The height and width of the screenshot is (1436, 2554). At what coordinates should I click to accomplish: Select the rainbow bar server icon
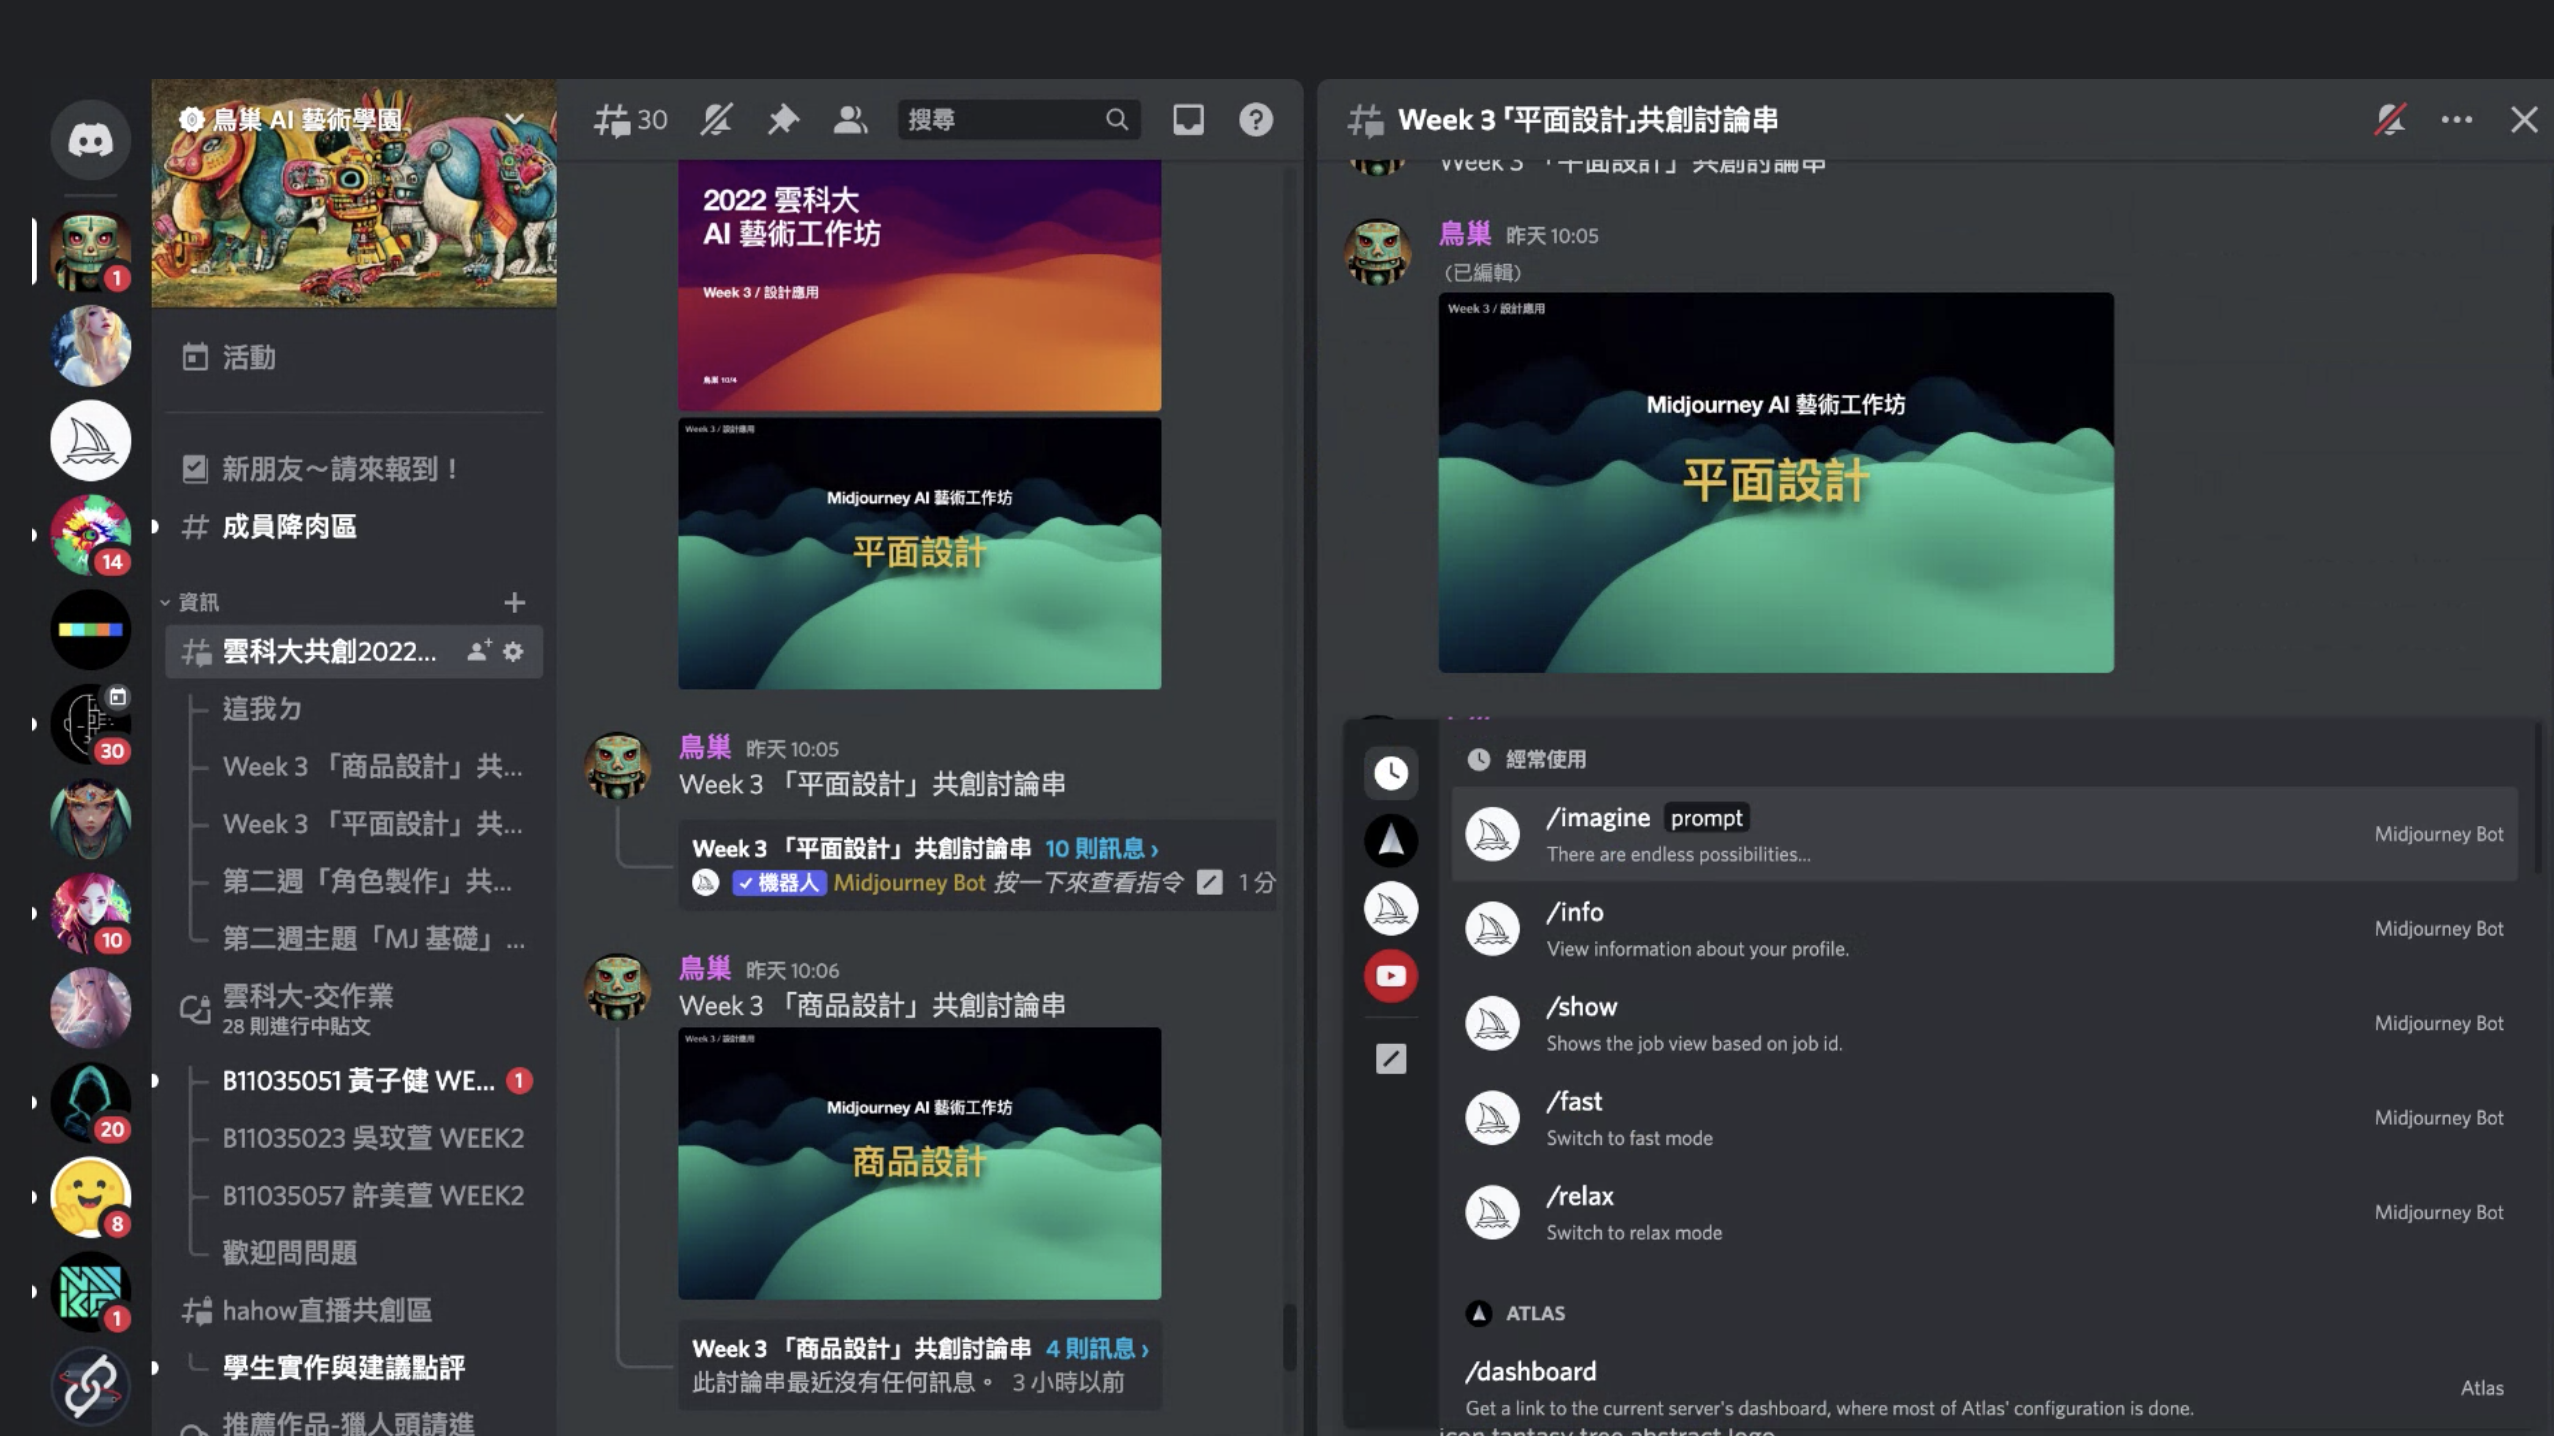coord(90,629)
